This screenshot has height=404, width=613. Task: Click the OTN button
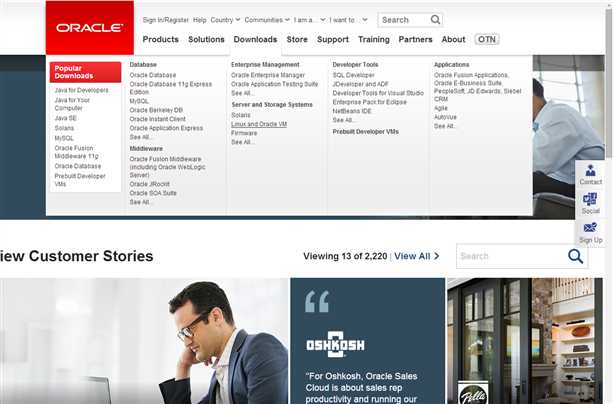(x=487, y=40)
